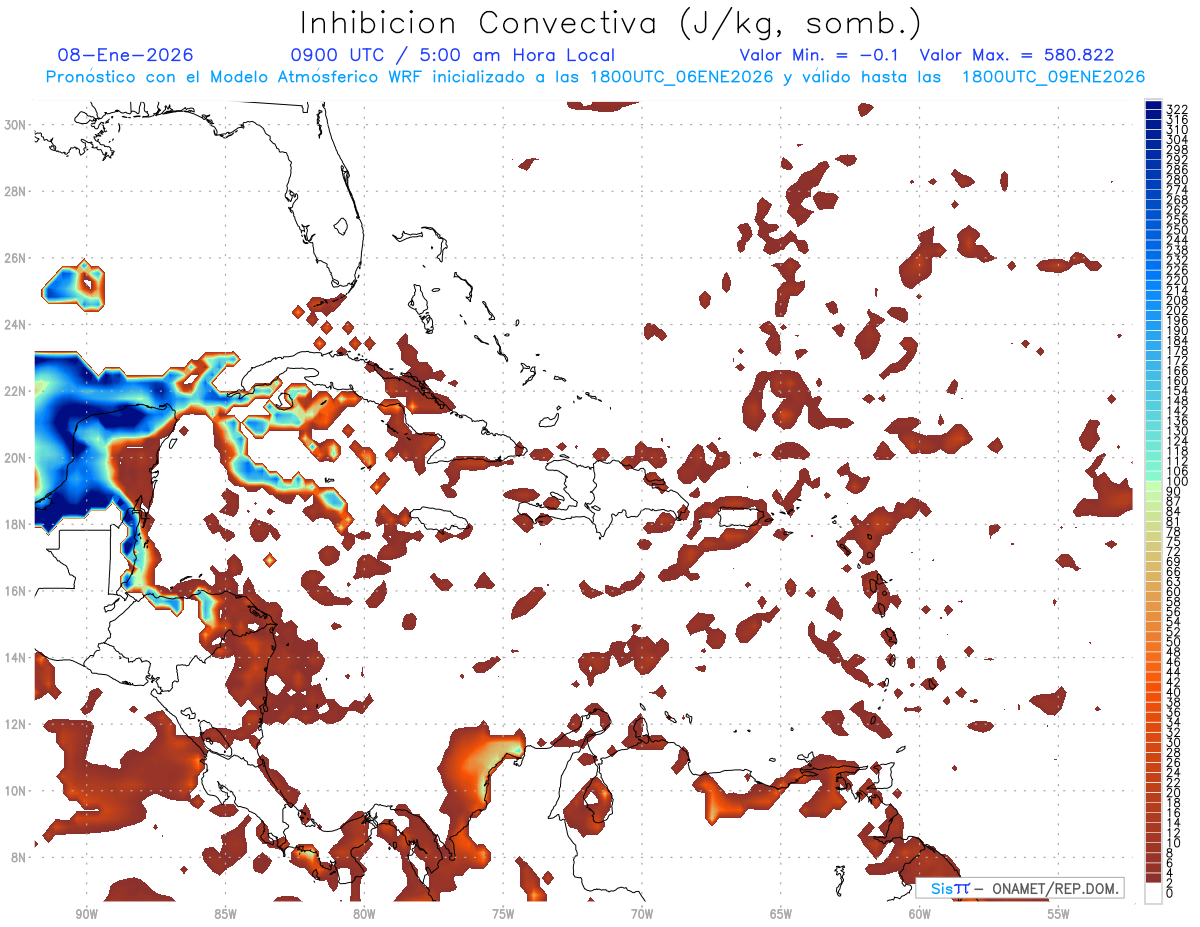Click the '85W' longitude label
The height and width of the screenshot is (927, 1200).
tap(225, 913)
